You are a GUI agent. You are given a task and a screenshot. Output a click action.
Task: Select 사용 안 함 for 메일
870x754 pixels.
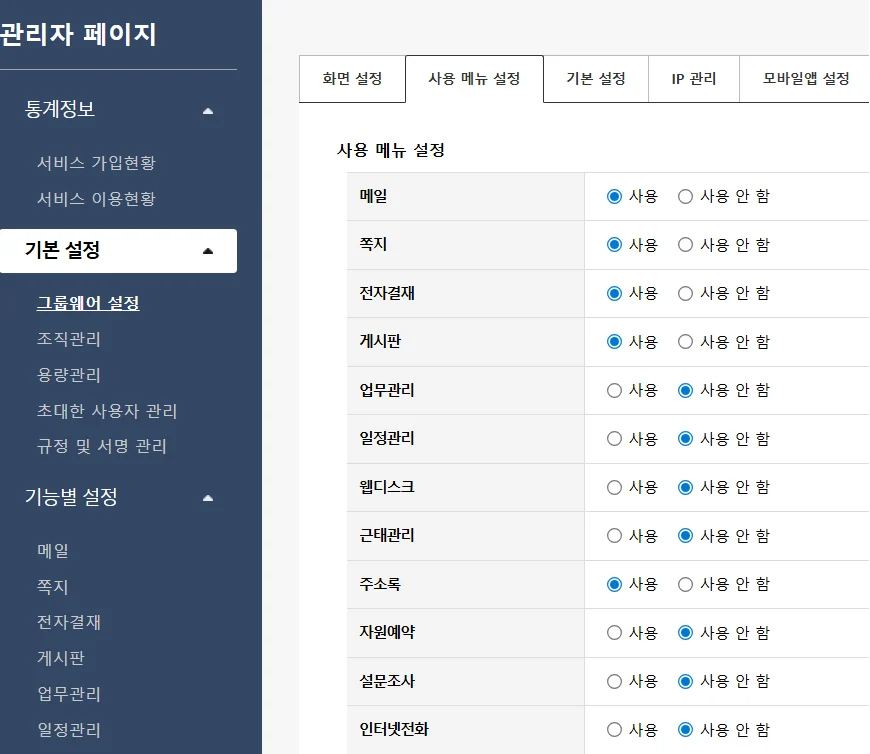point(685,197)
